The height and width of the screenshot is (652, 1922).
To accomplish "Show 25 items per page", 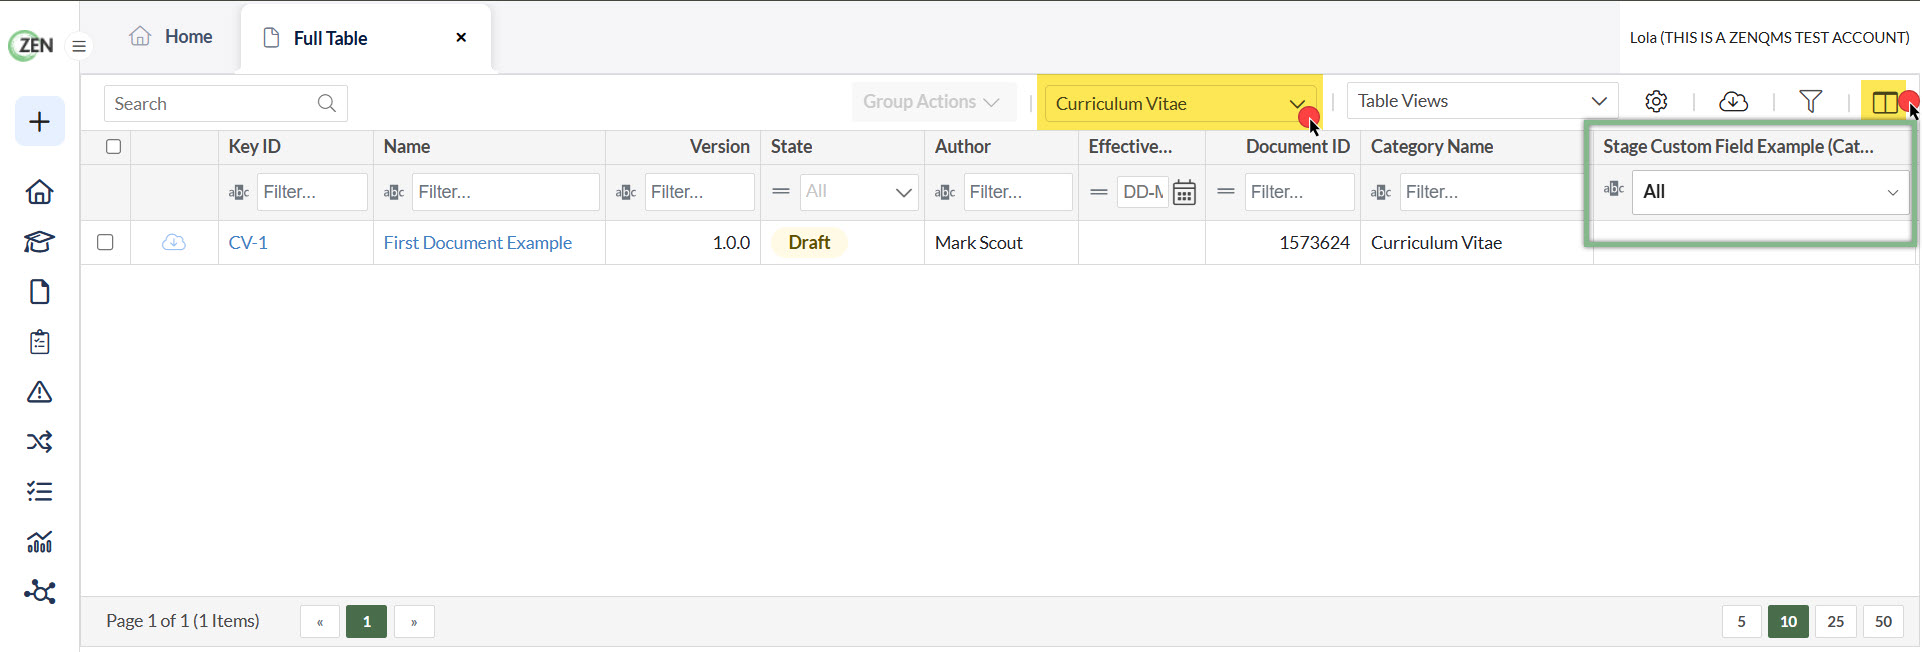I will pyautogui.click(x=1836, y=622).
